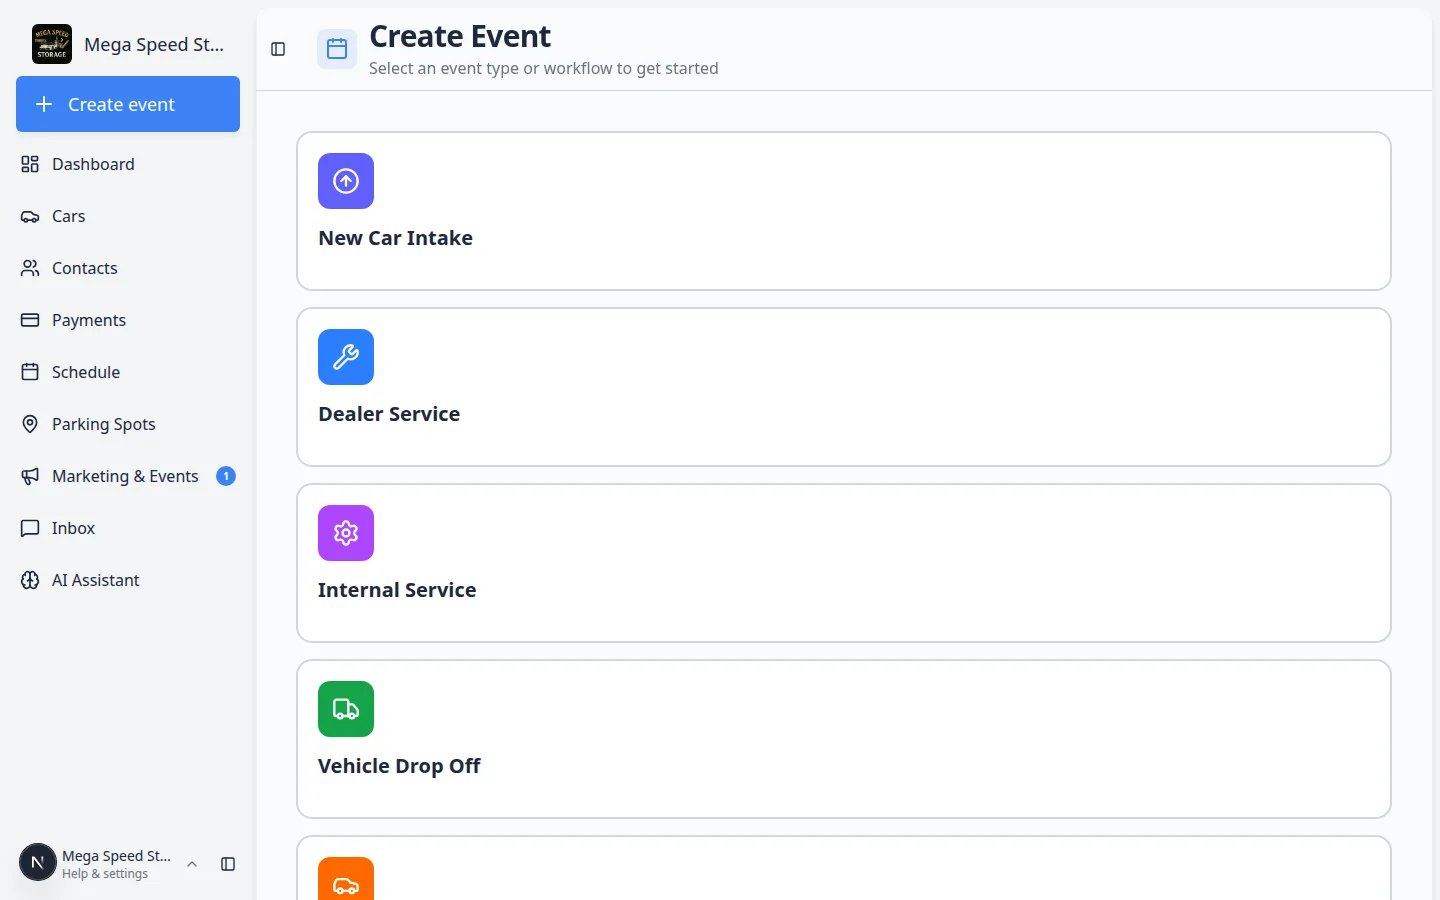Click the Help & settings text
This screenshot has width=1440, height=900.
click(105, 874)
